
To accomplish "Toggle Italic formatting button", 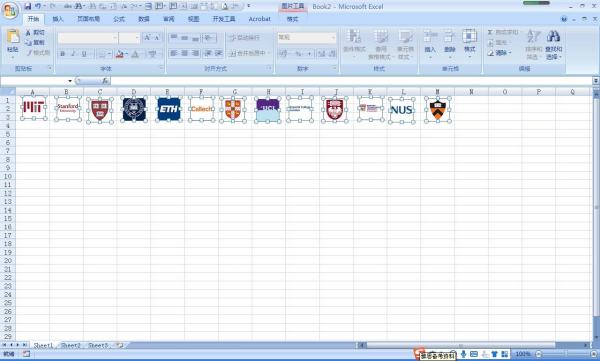I will coord(73,54).
